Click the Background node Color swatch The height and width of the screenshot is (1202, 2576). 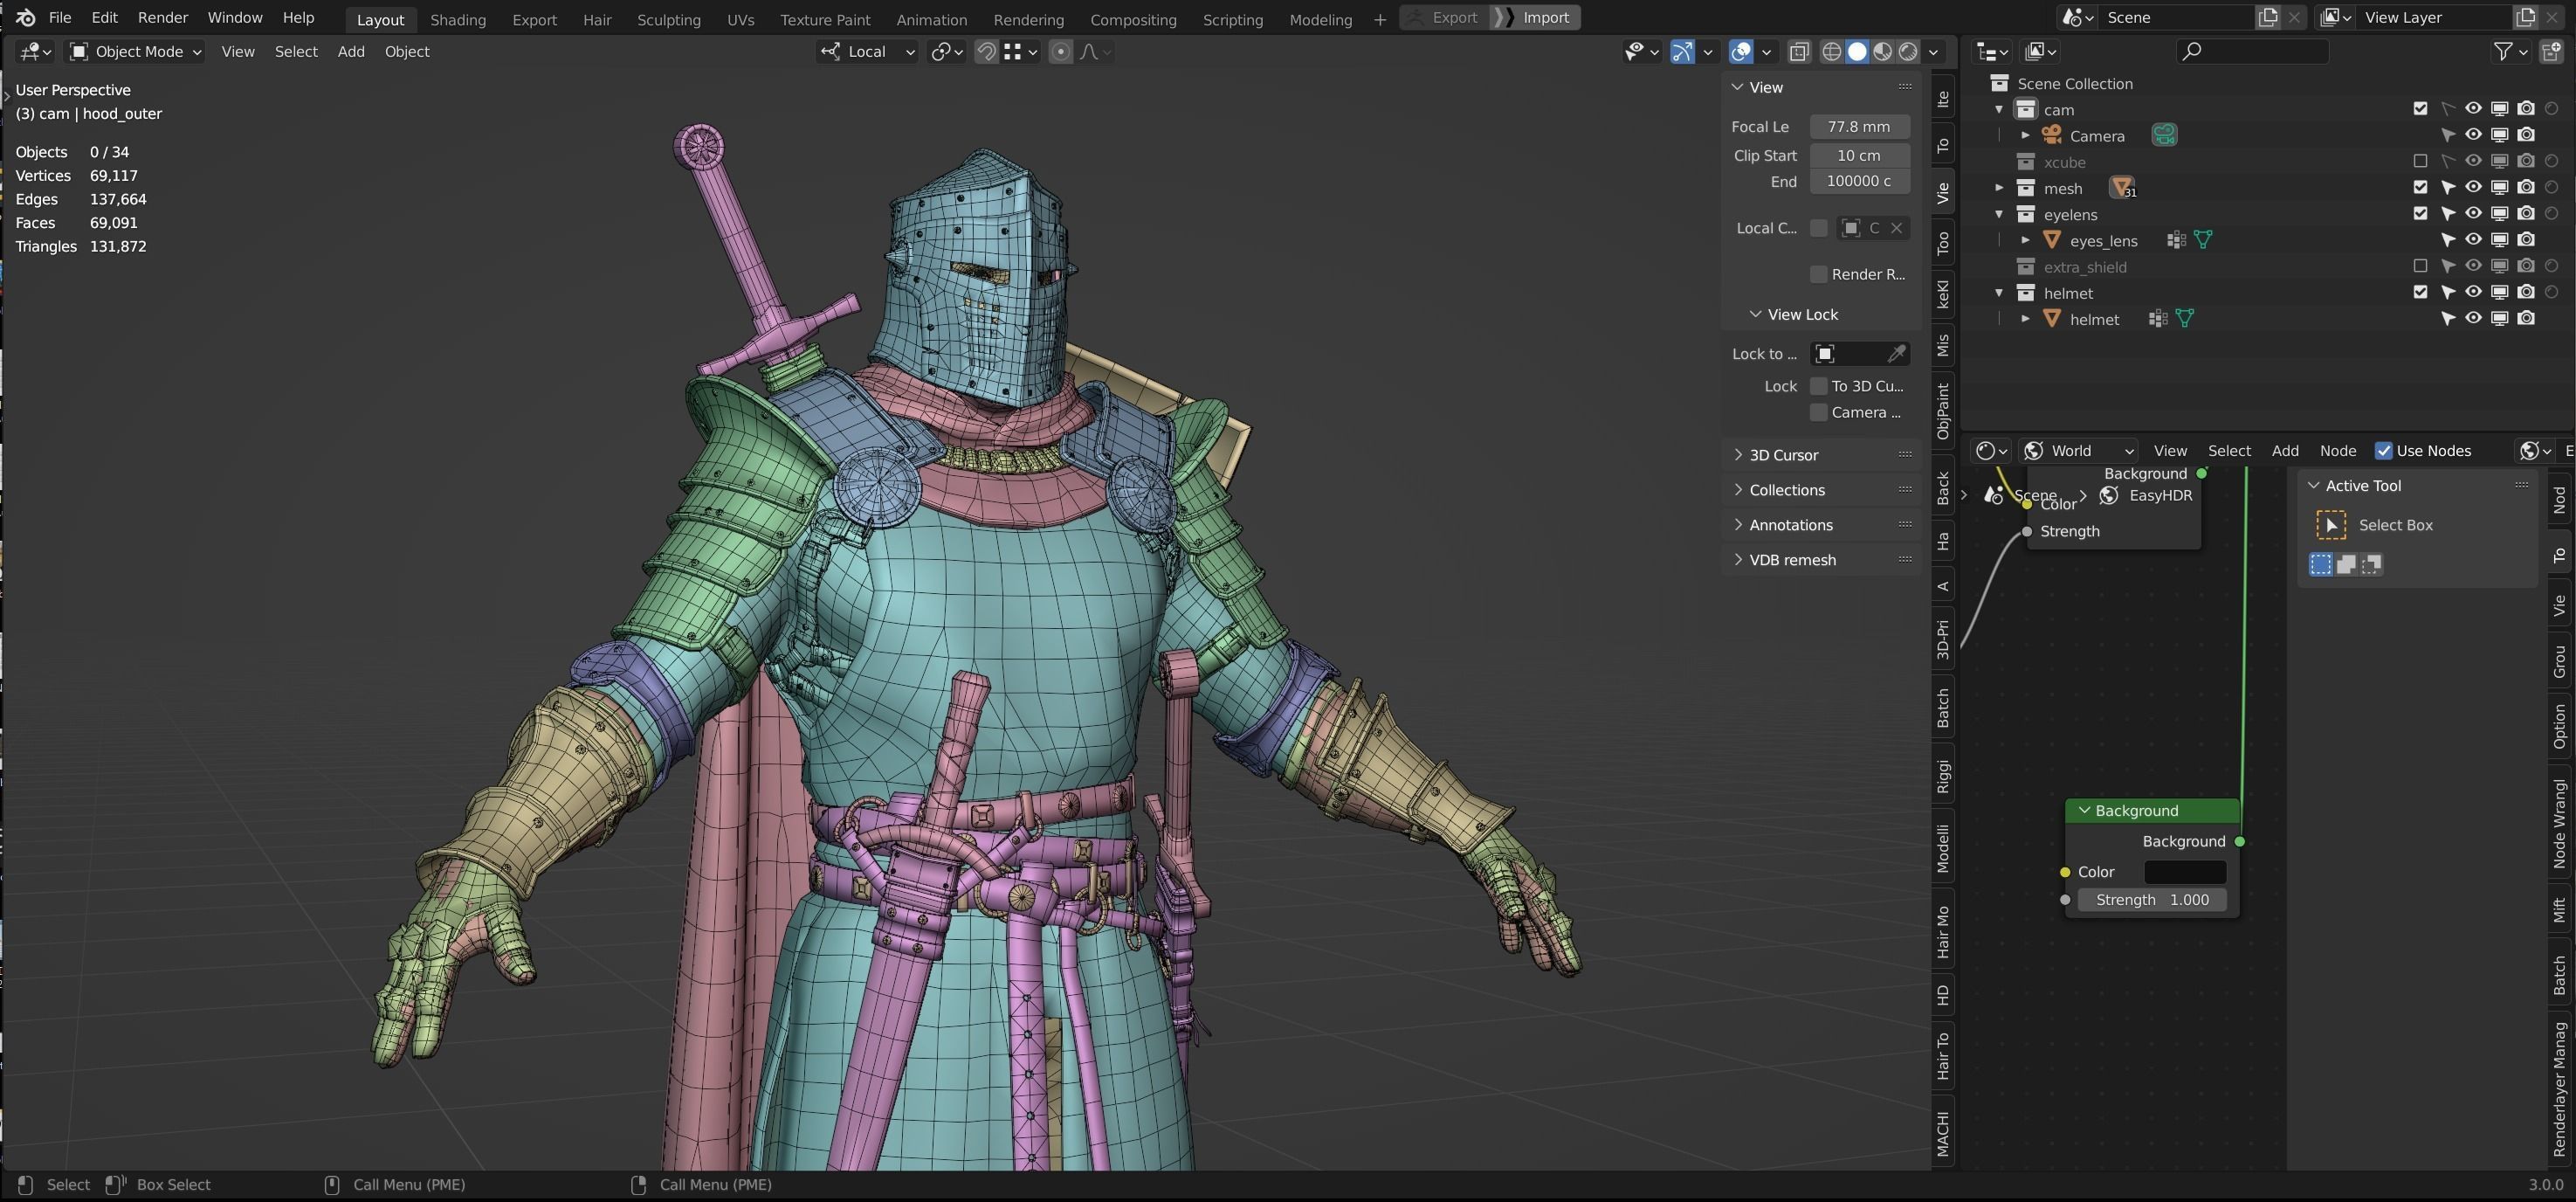point(2185,871)
